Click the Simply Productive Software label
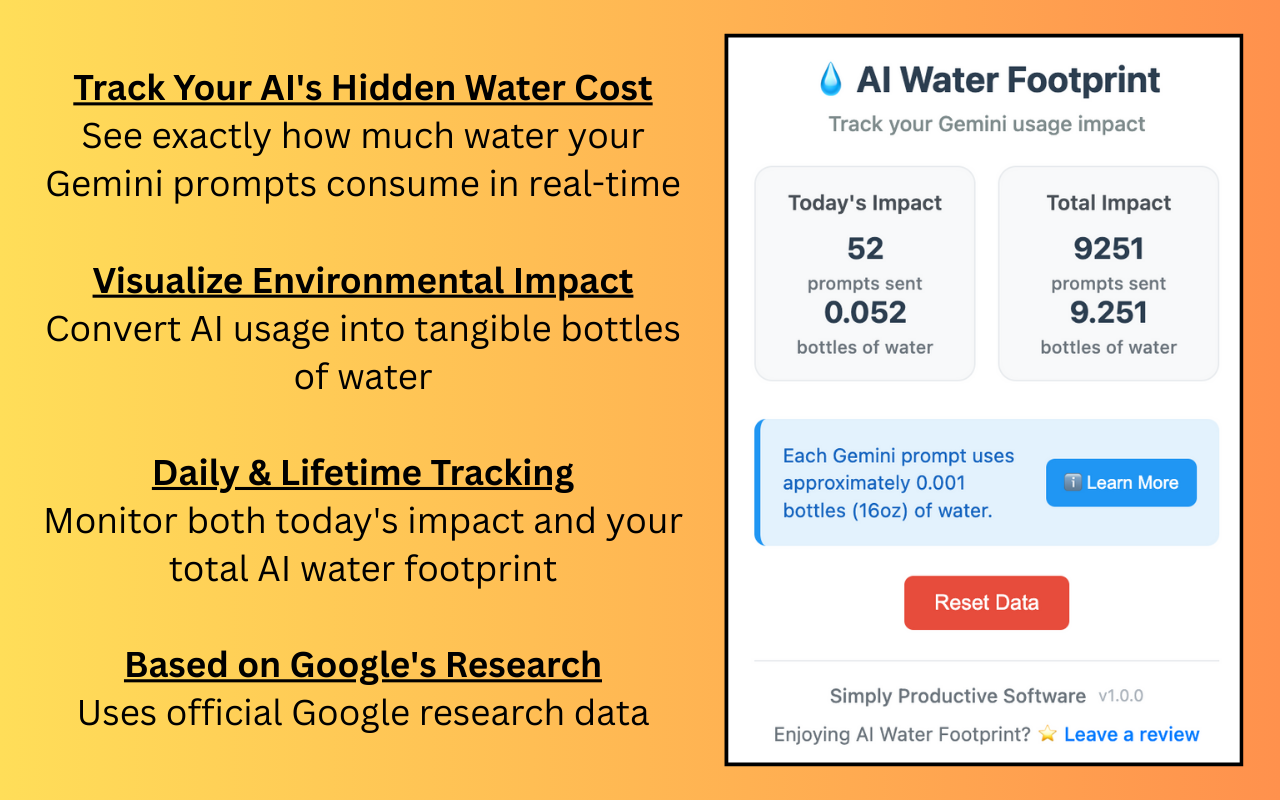The height and width of the screenshot is (800, 1280). click(x=957, y=696)
